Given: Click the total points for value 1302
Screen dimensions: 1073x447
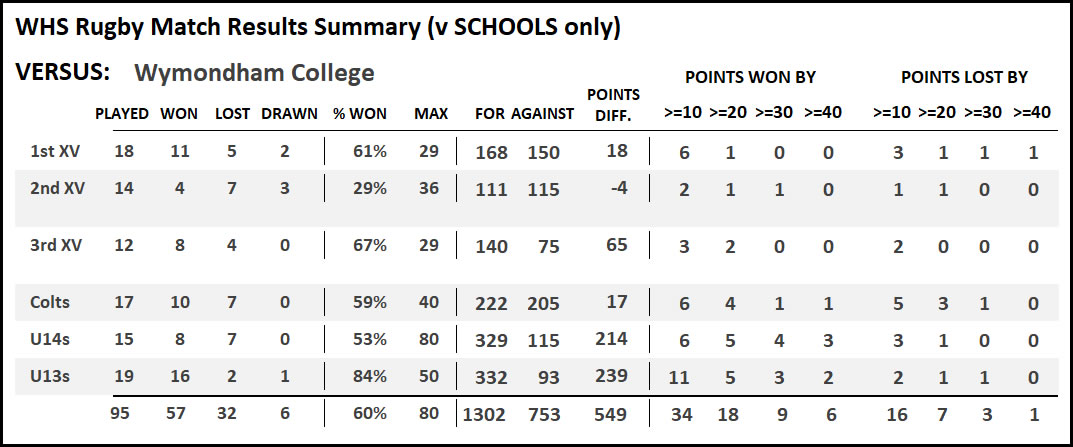Looking at the screenshot, I should 486,414.
